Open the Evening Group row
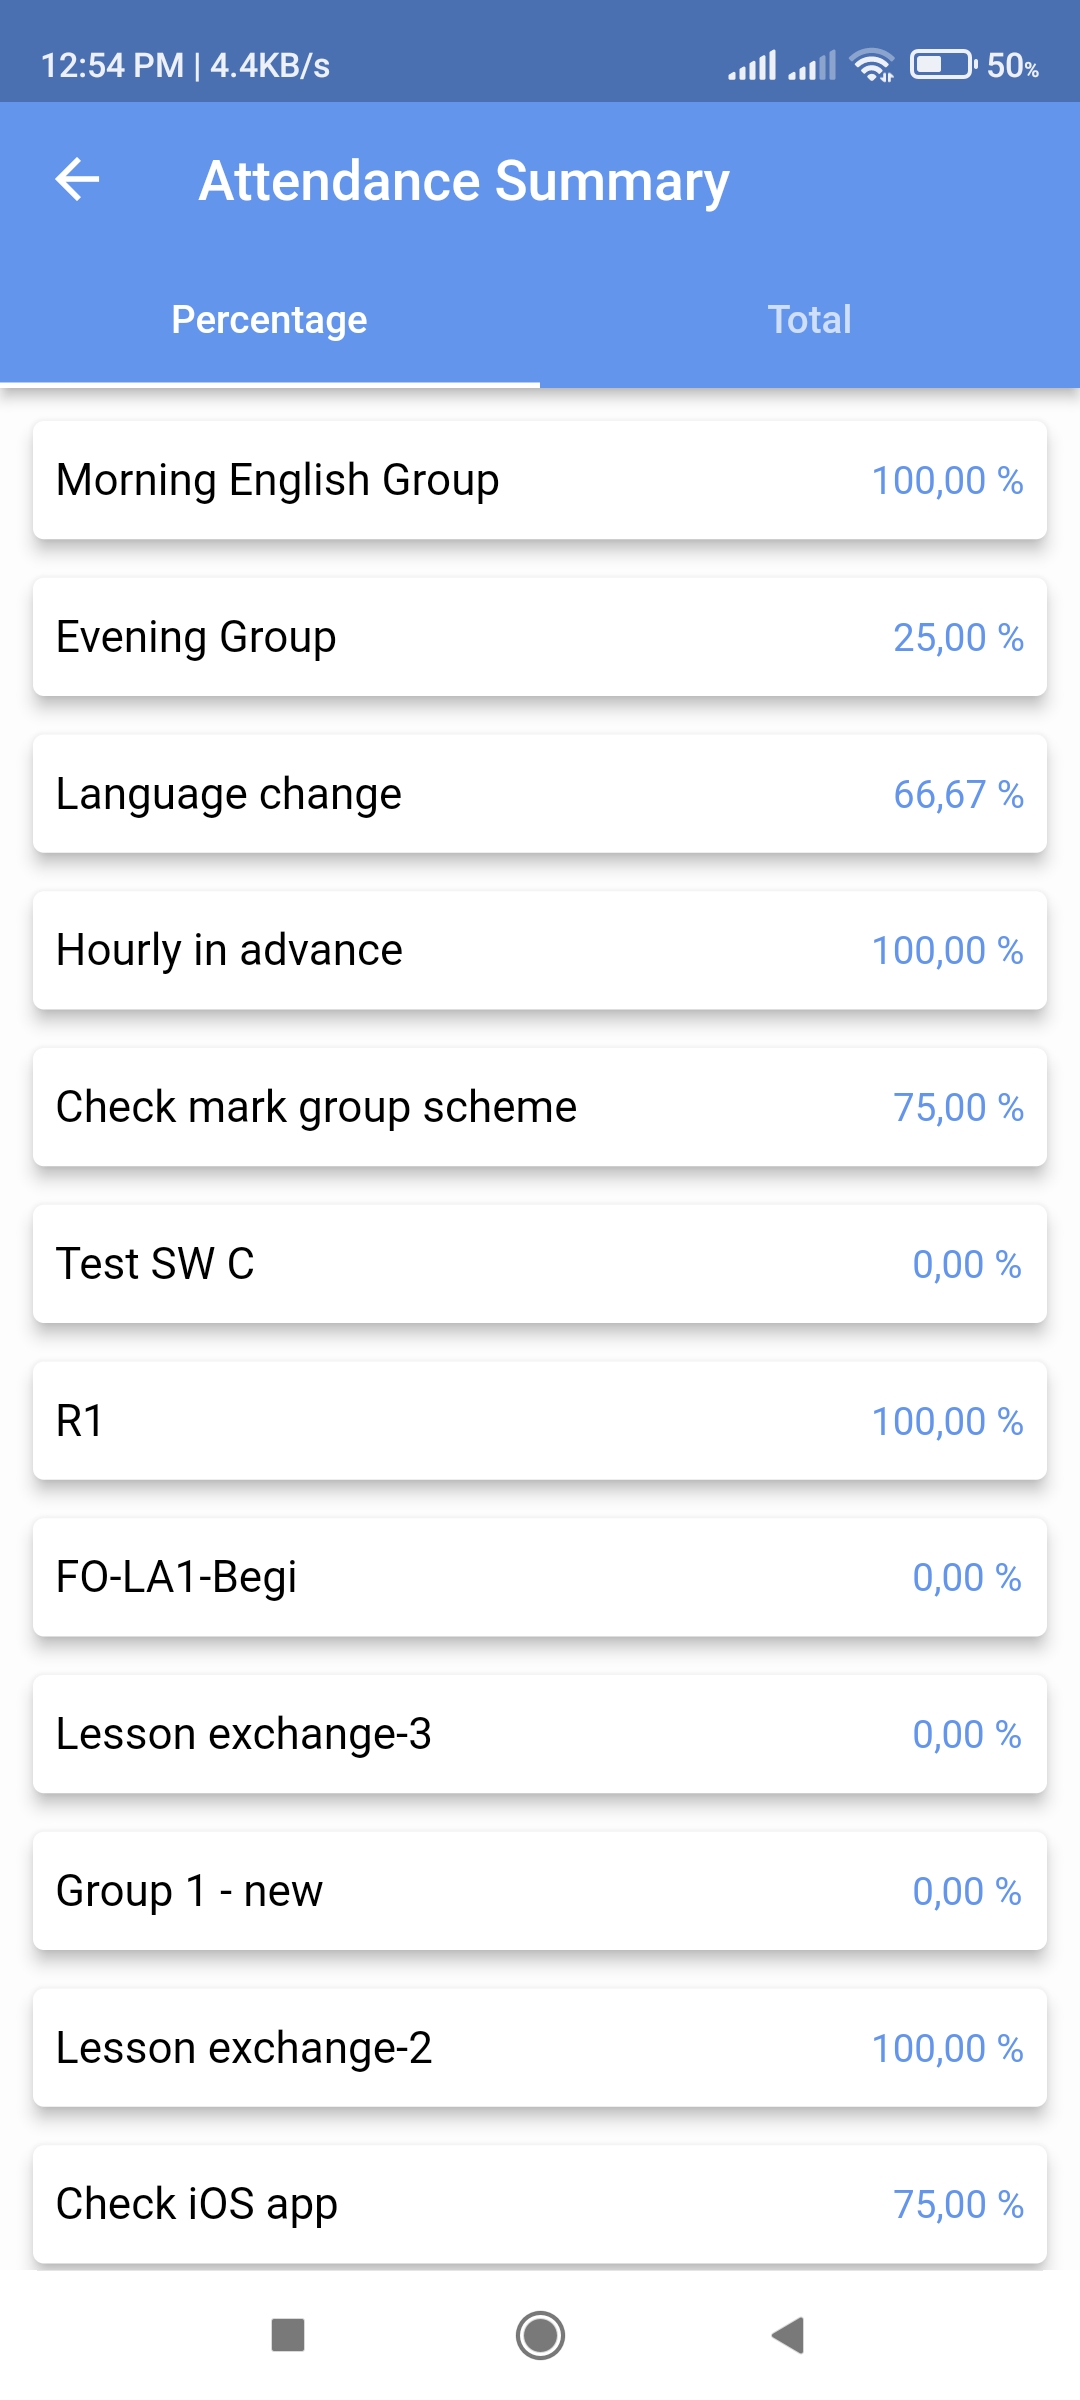This screenshot has height=2400, width=1080. pyautogui.click(x=540, y=637)
